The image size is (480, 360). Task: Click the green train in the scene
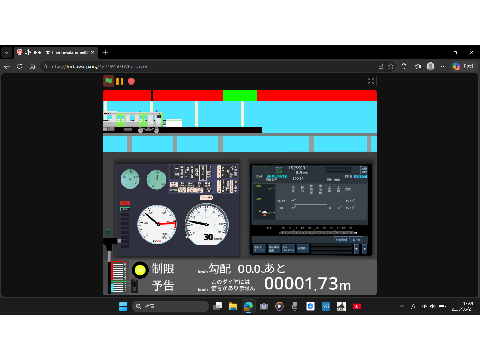(133, 121)
